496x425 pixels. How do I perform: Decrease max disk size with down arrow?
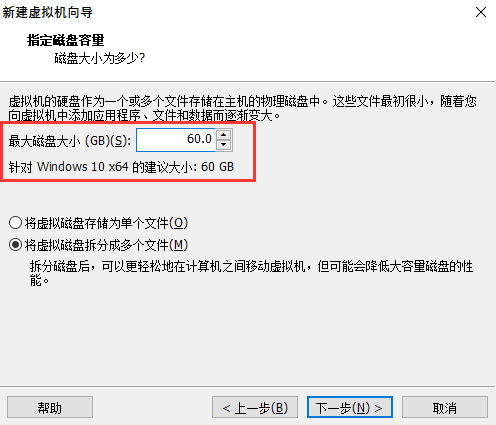coord(224,145)
